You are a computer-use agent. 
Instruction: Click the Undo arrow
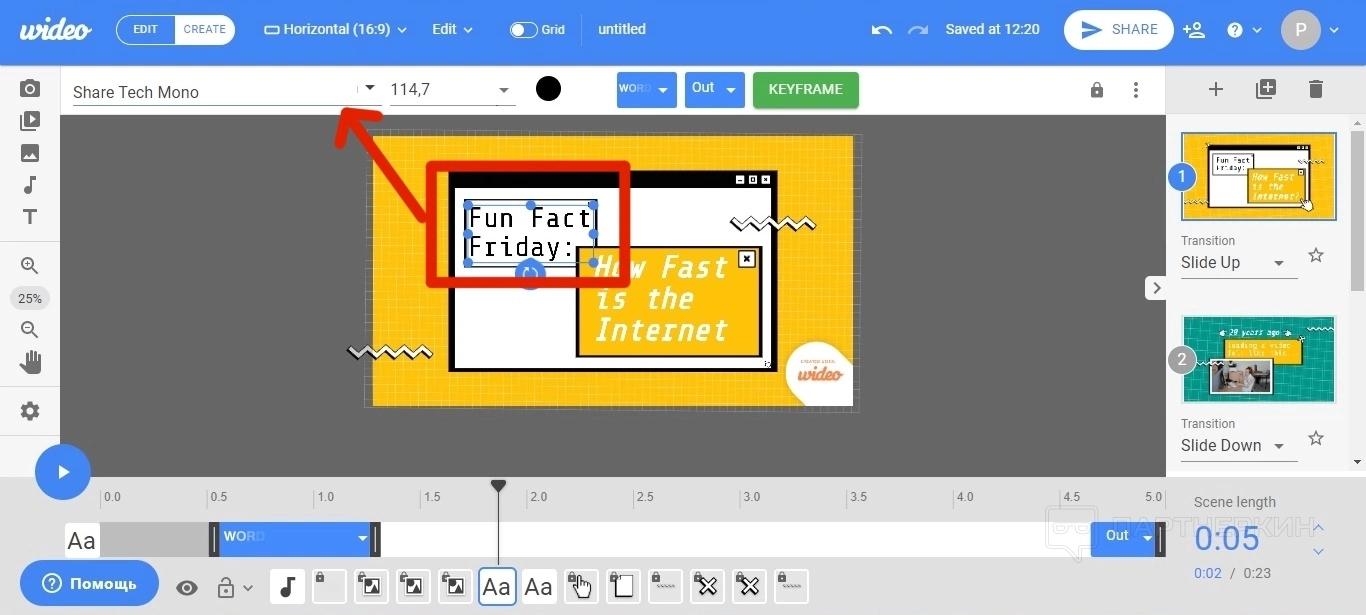coord(881,30)
